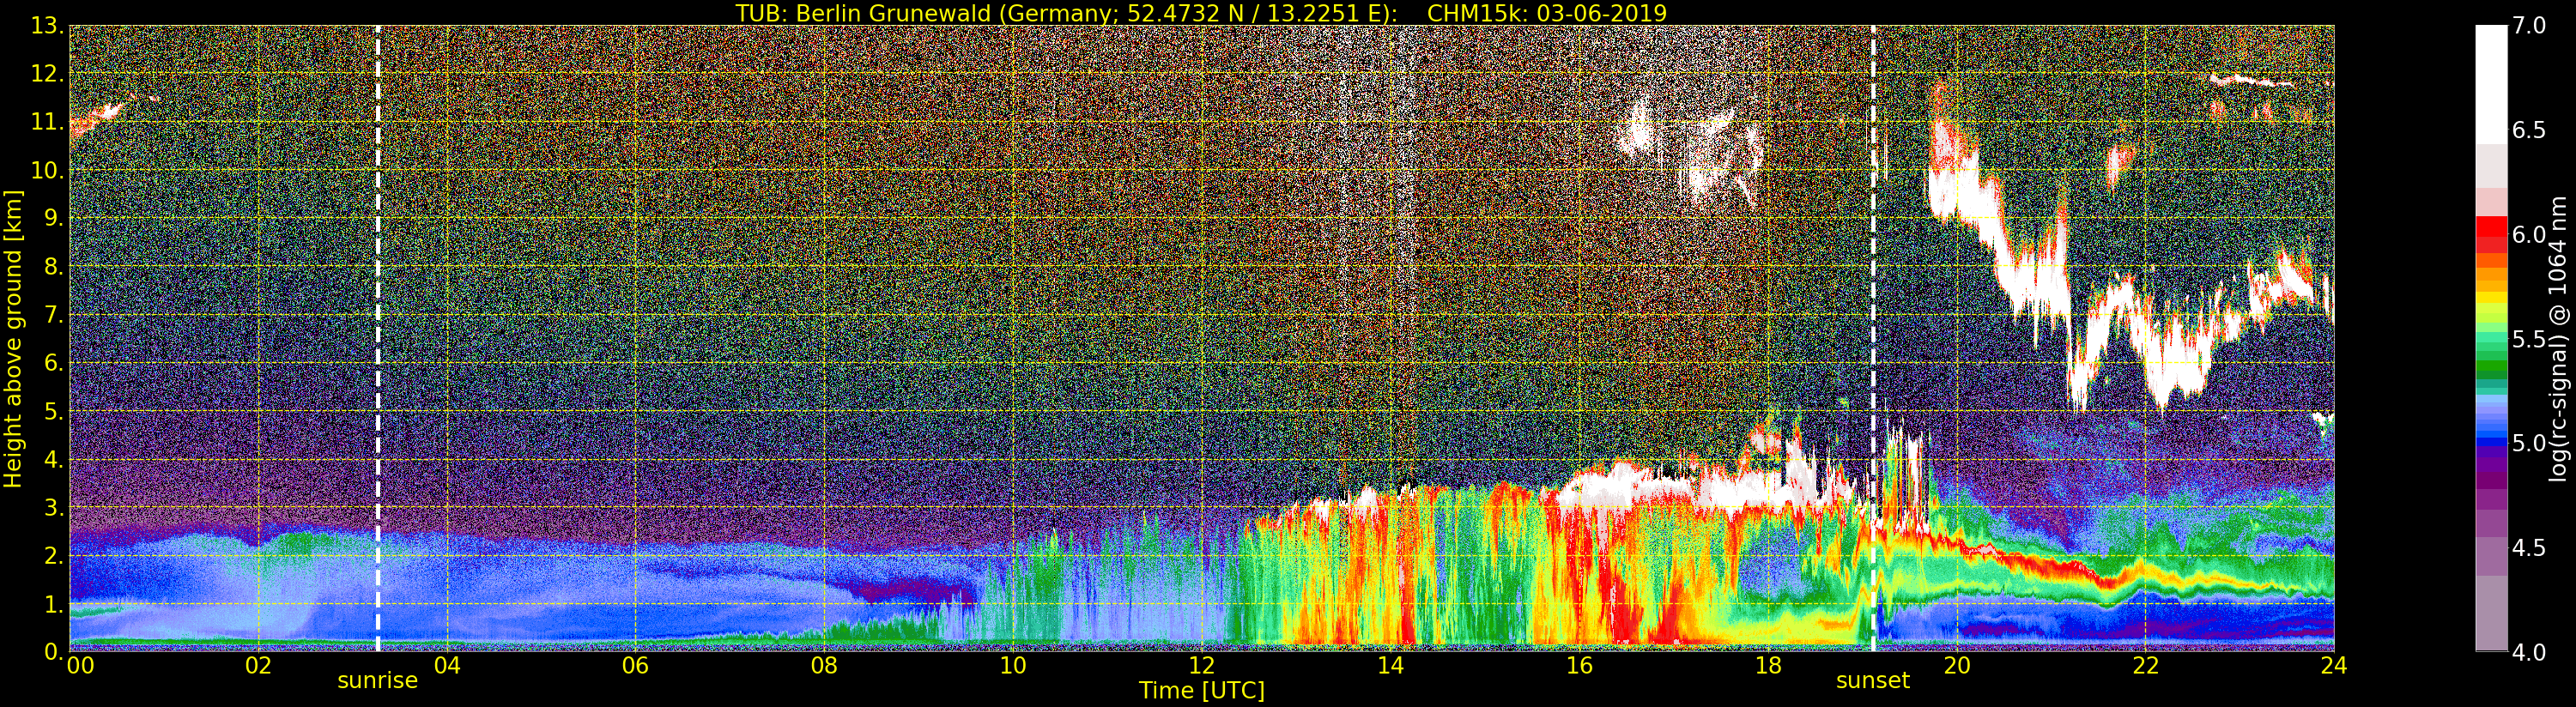
Task: Select the 24 tick on the time axis
Action: tap(2333, 666)
